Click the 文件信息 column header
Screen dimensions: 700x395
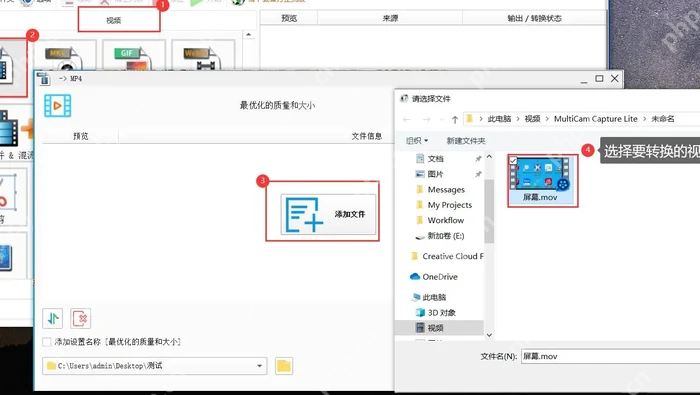pos(367,136)
